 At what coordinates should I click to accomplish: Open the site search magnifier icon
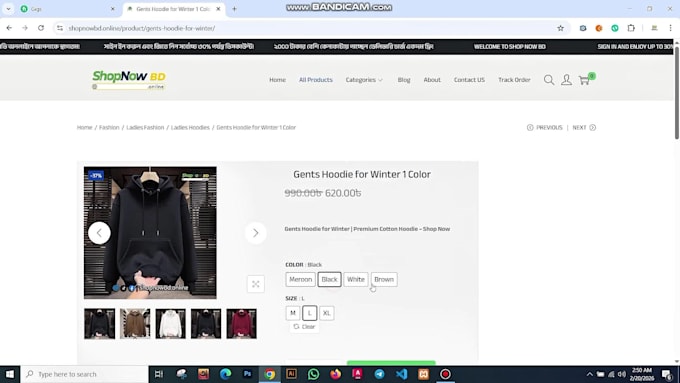(549, 80)
